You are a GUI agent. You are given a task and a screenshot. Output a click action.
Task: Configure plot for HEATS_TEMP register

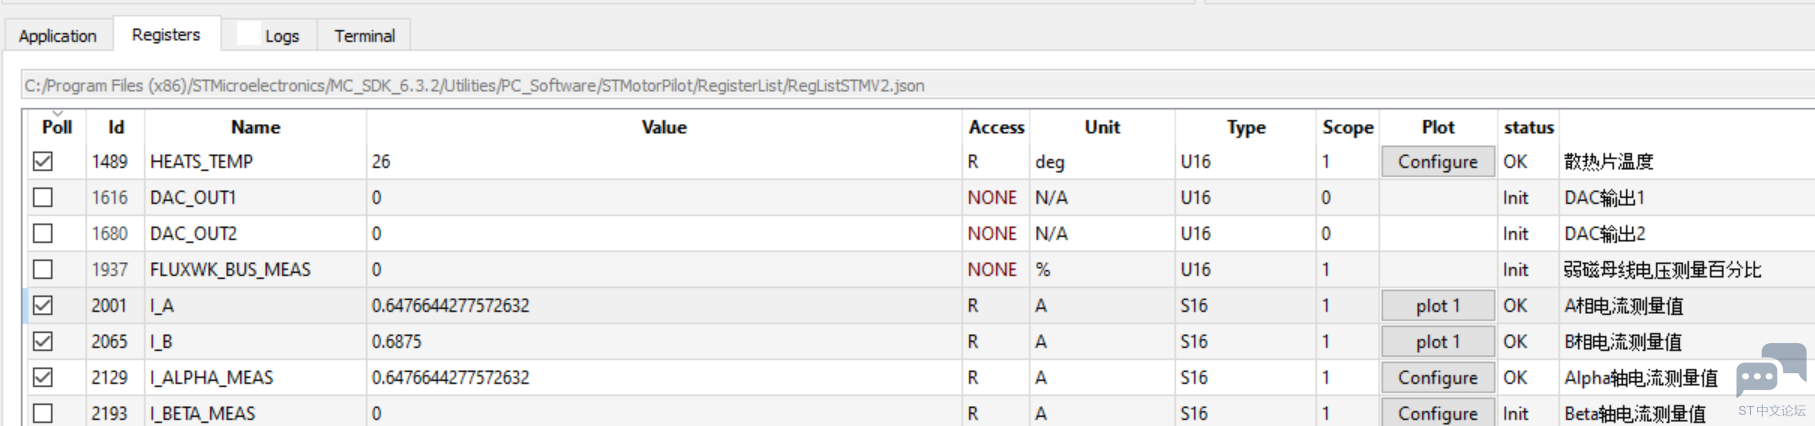coord(1438,161)
